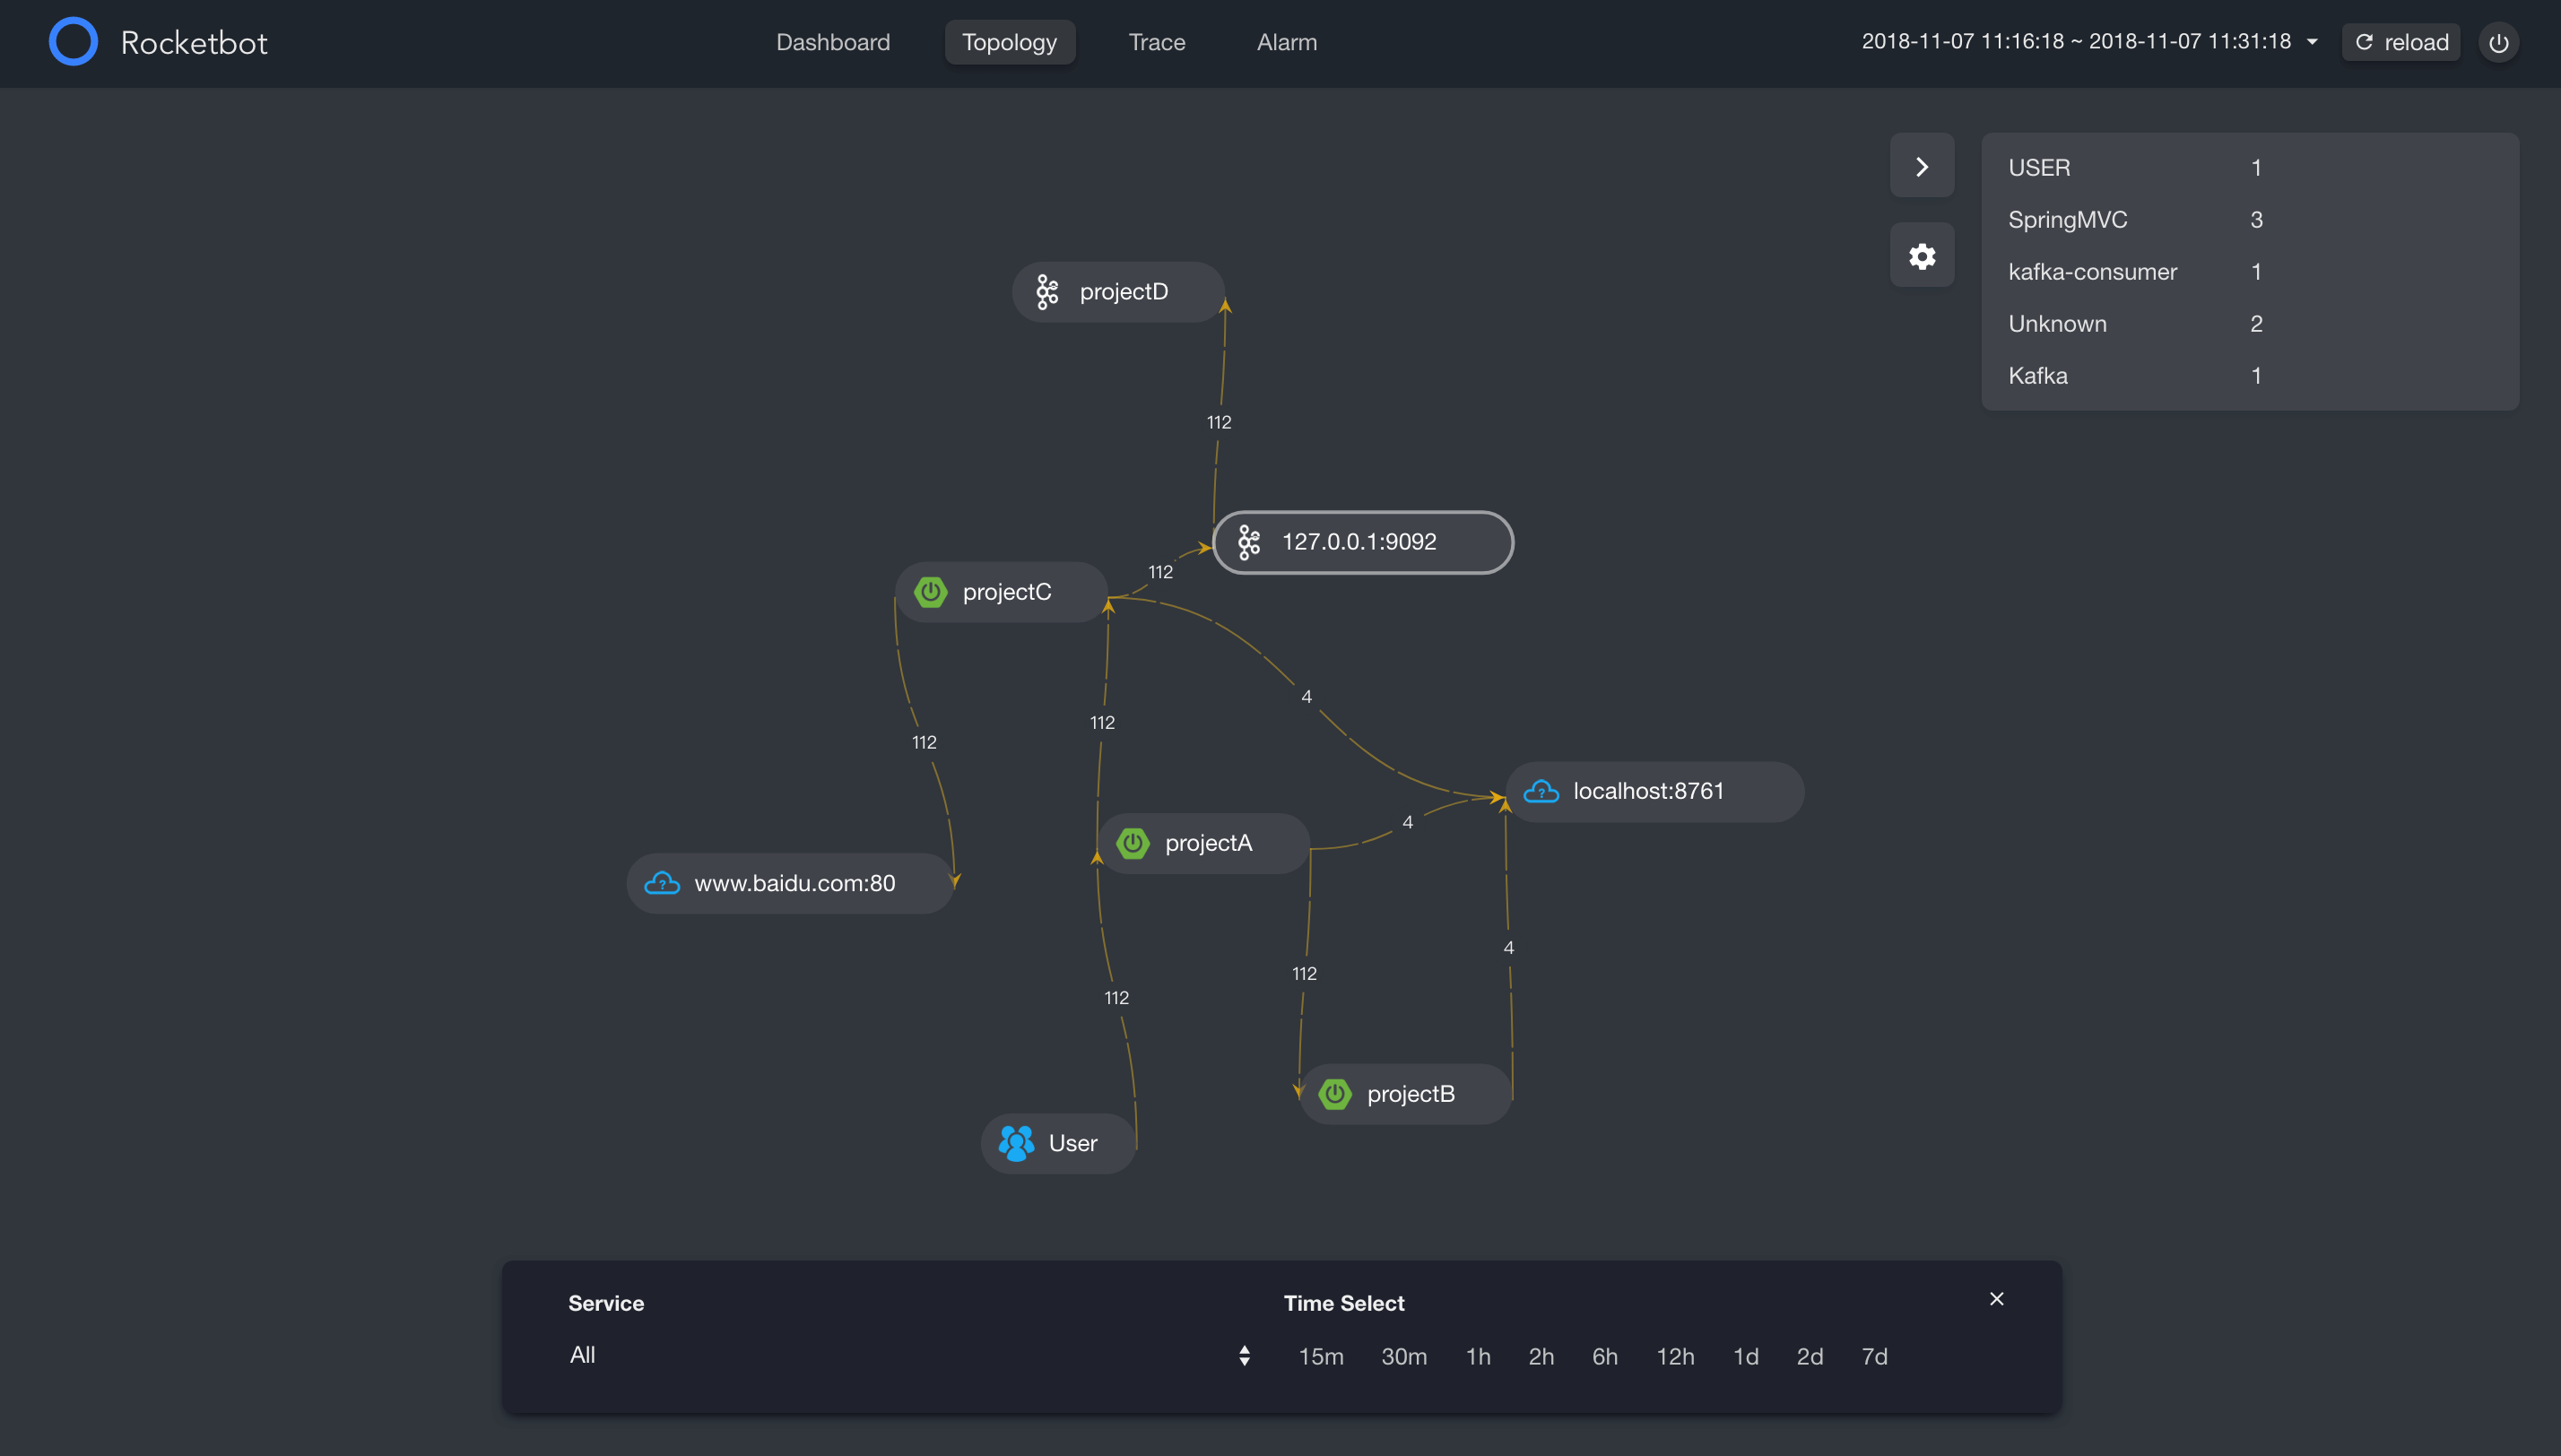Open the time range dropdown selector
The image size is (2561, 1456).
(2310, 40)
